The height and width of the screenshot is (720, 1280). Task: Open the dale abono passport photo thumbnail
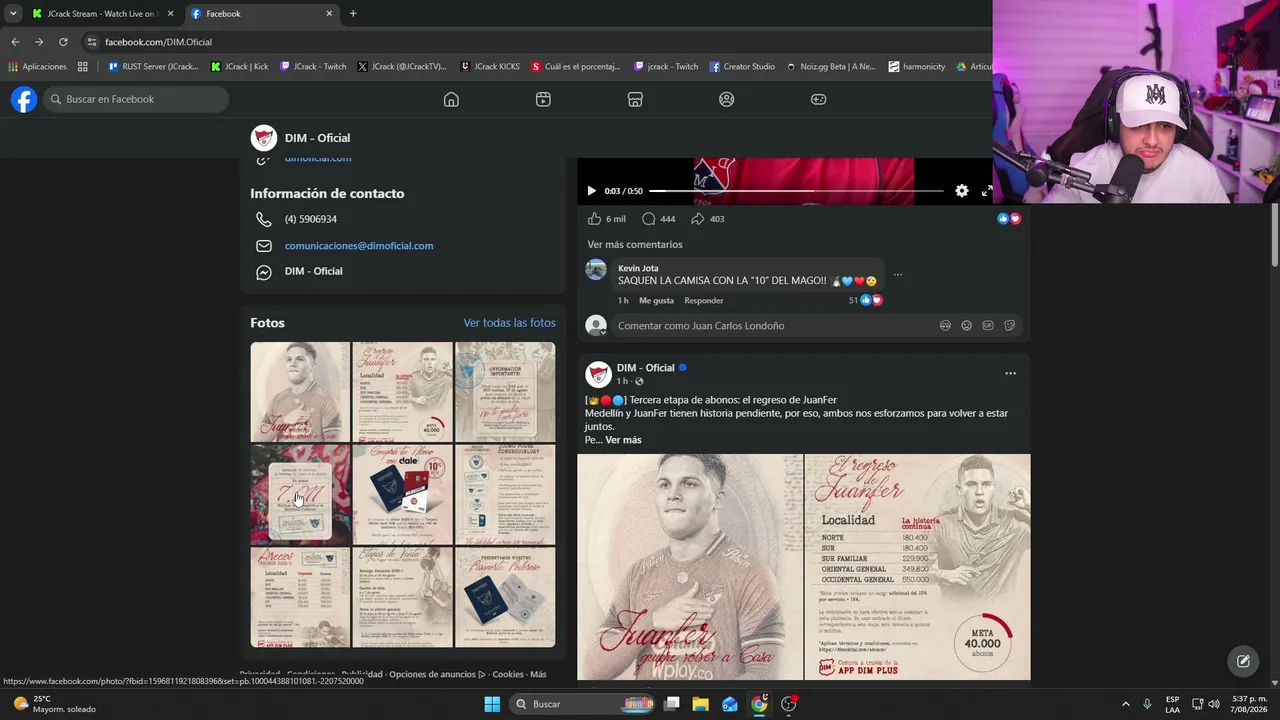(402, 494)
